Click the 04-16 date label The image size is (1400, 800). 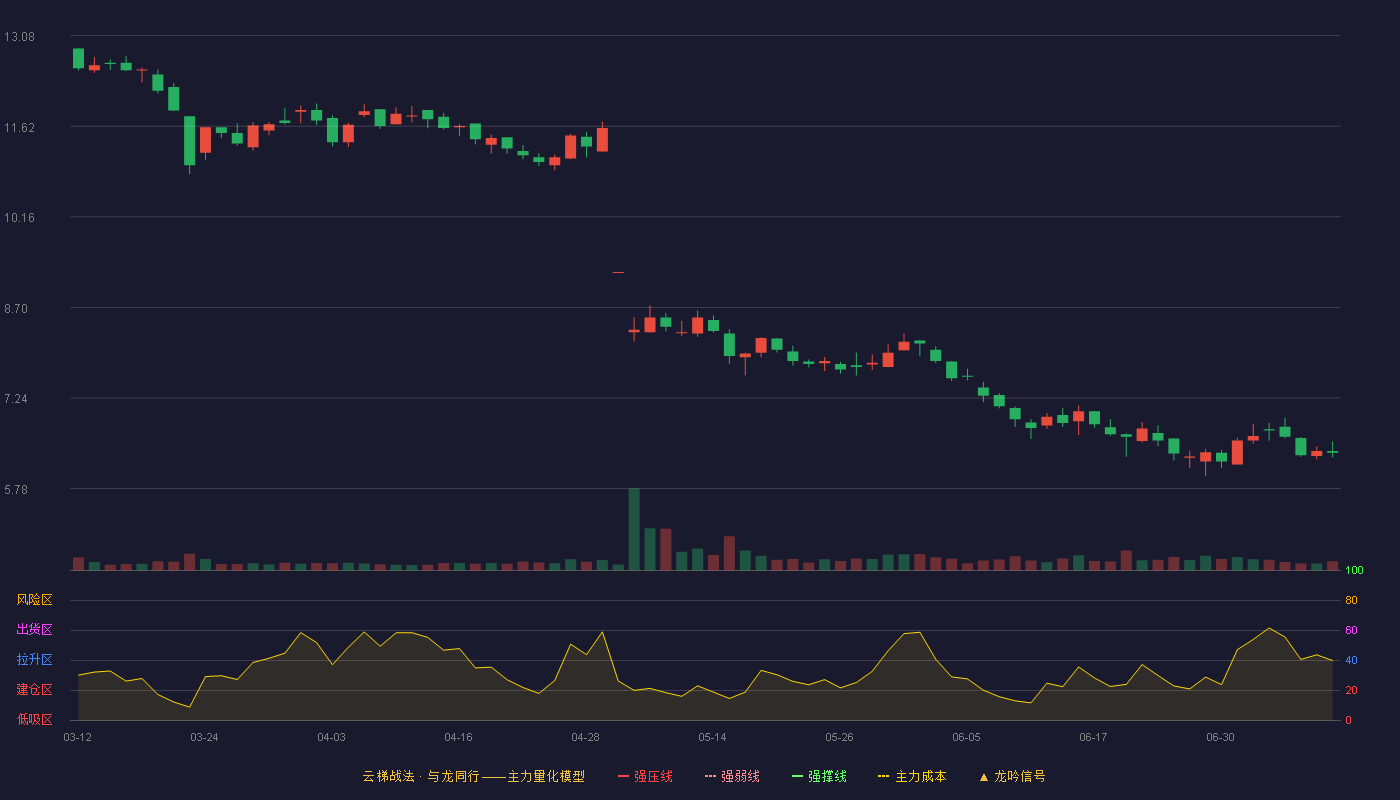click(x=458, y=737)
